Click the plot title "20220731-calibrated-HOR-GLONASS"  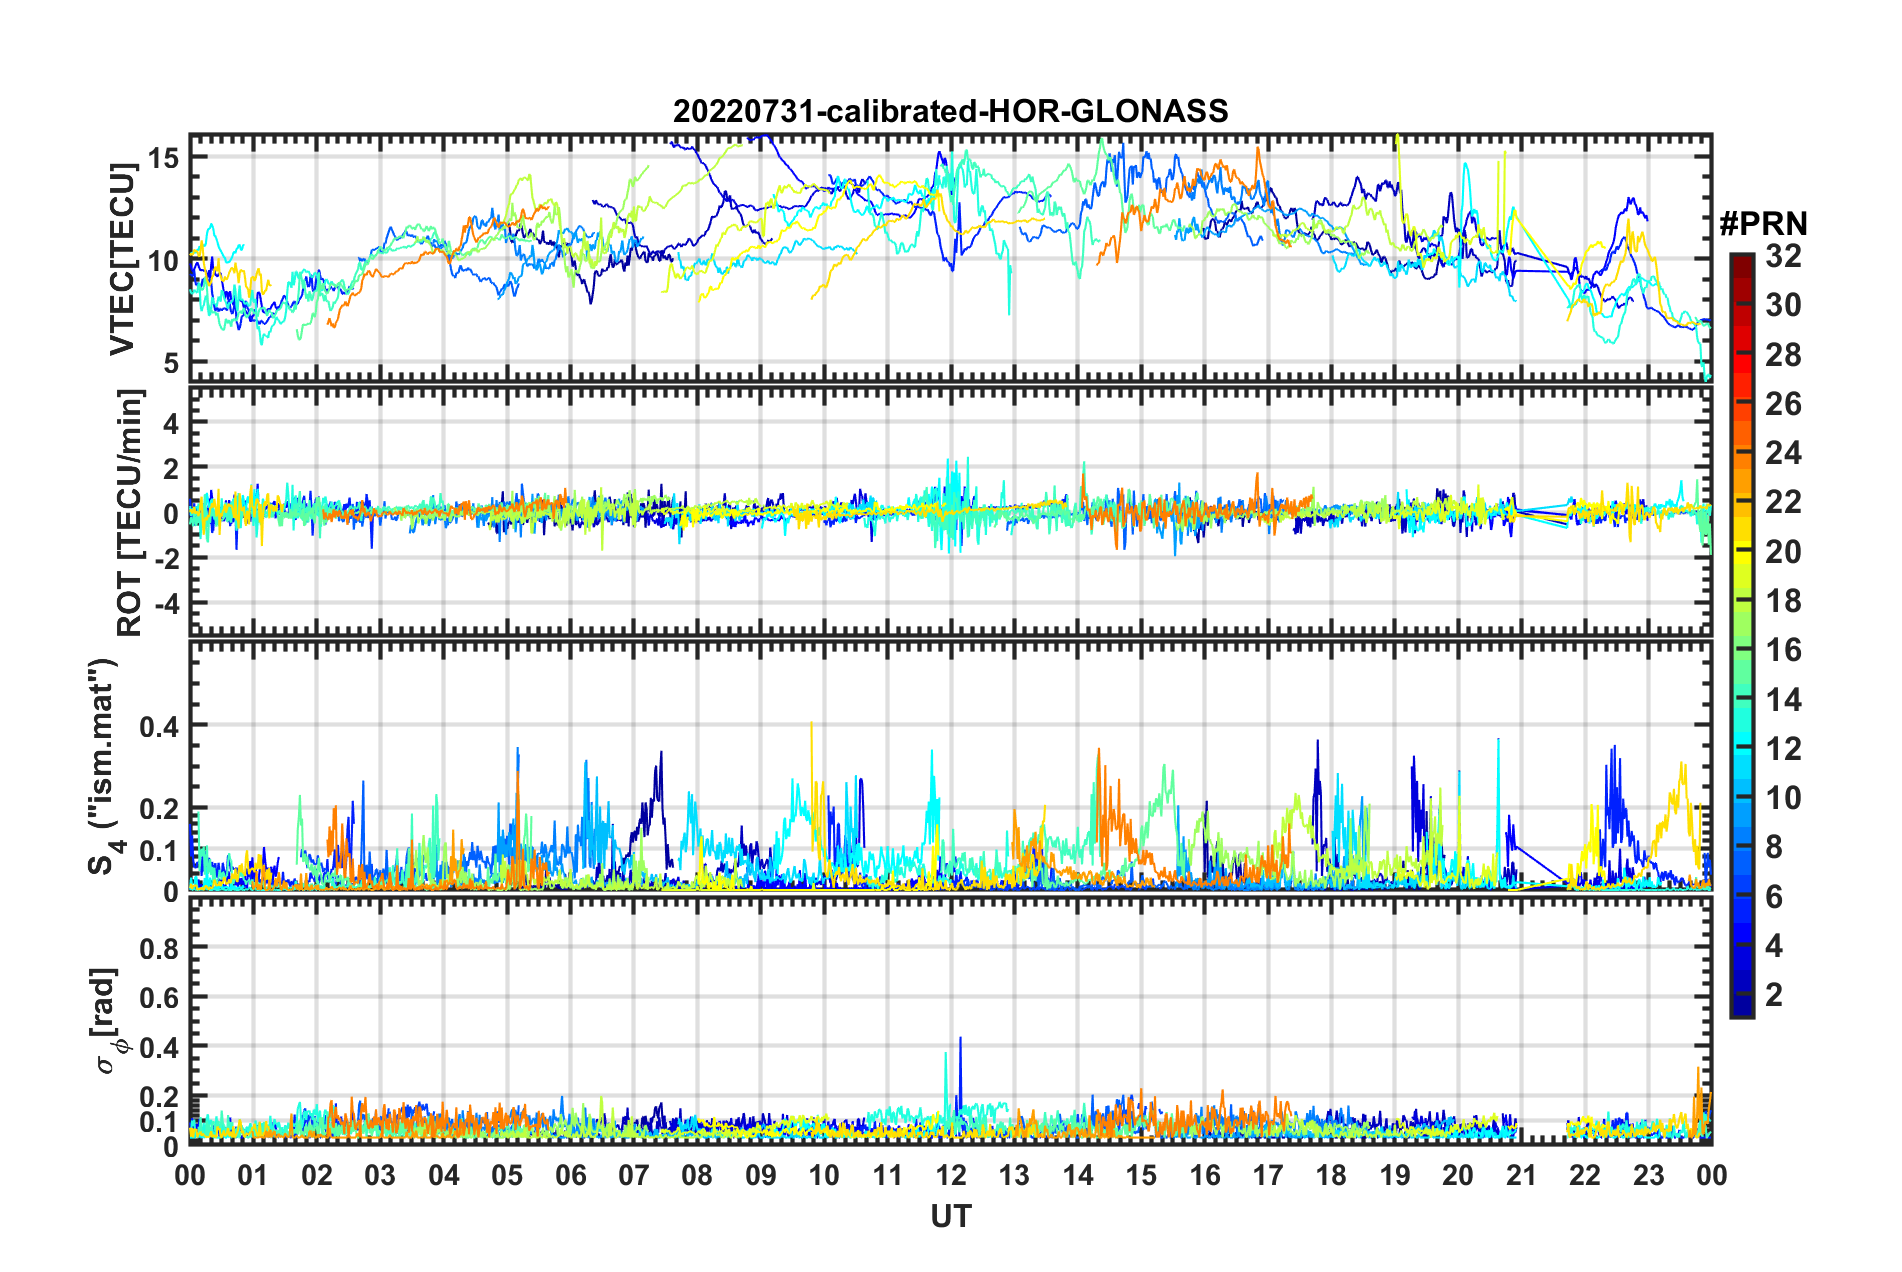950,111
